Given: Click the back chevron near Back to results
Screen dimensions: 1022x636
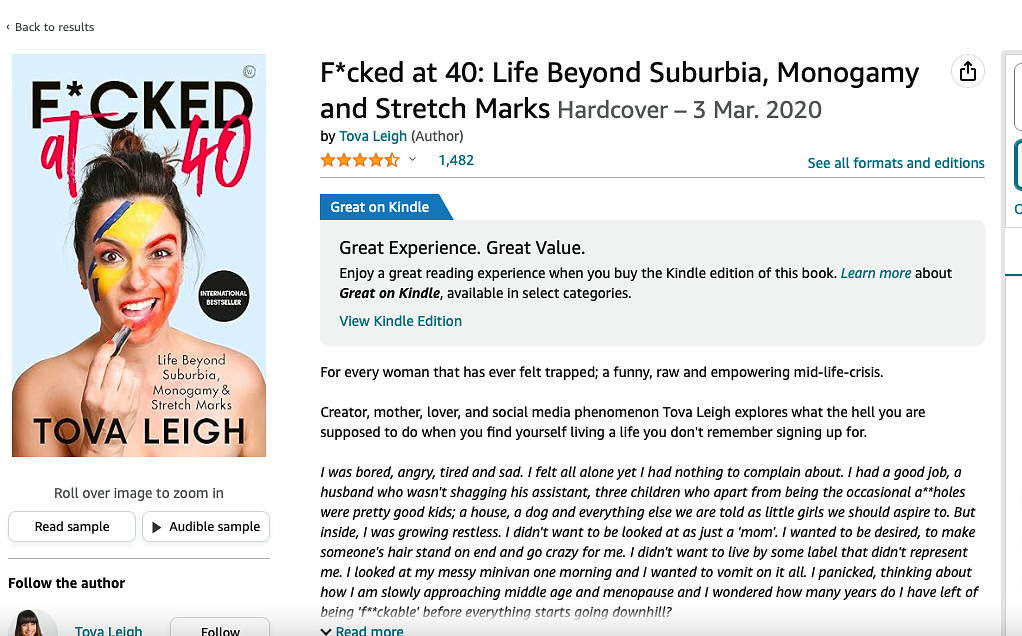Looking at the screenshot, I should [8, 27].
